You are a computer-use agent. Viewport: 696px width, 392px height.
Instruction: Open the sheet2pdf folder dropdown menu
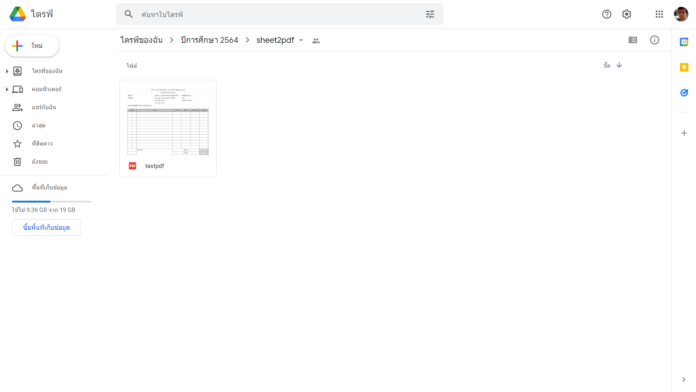coord(301,40)
